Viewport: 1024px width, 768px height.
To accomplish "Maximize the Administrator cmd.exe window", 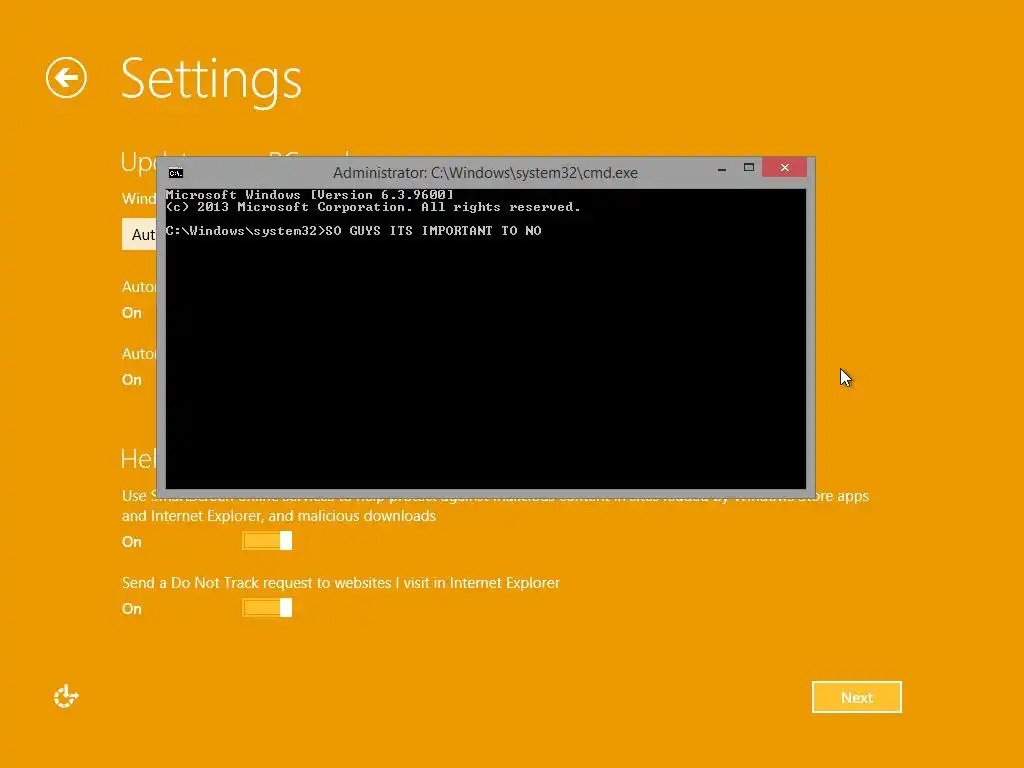I will click(x=748, y=168).
